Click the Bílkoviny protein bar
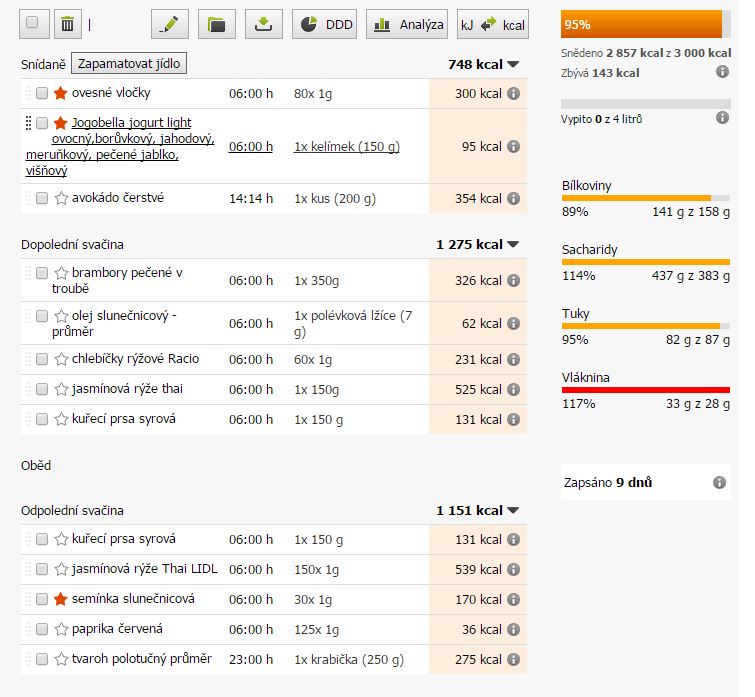Image resolution: width=755 pixels, height=697 pixels. [x=646, y=198]
